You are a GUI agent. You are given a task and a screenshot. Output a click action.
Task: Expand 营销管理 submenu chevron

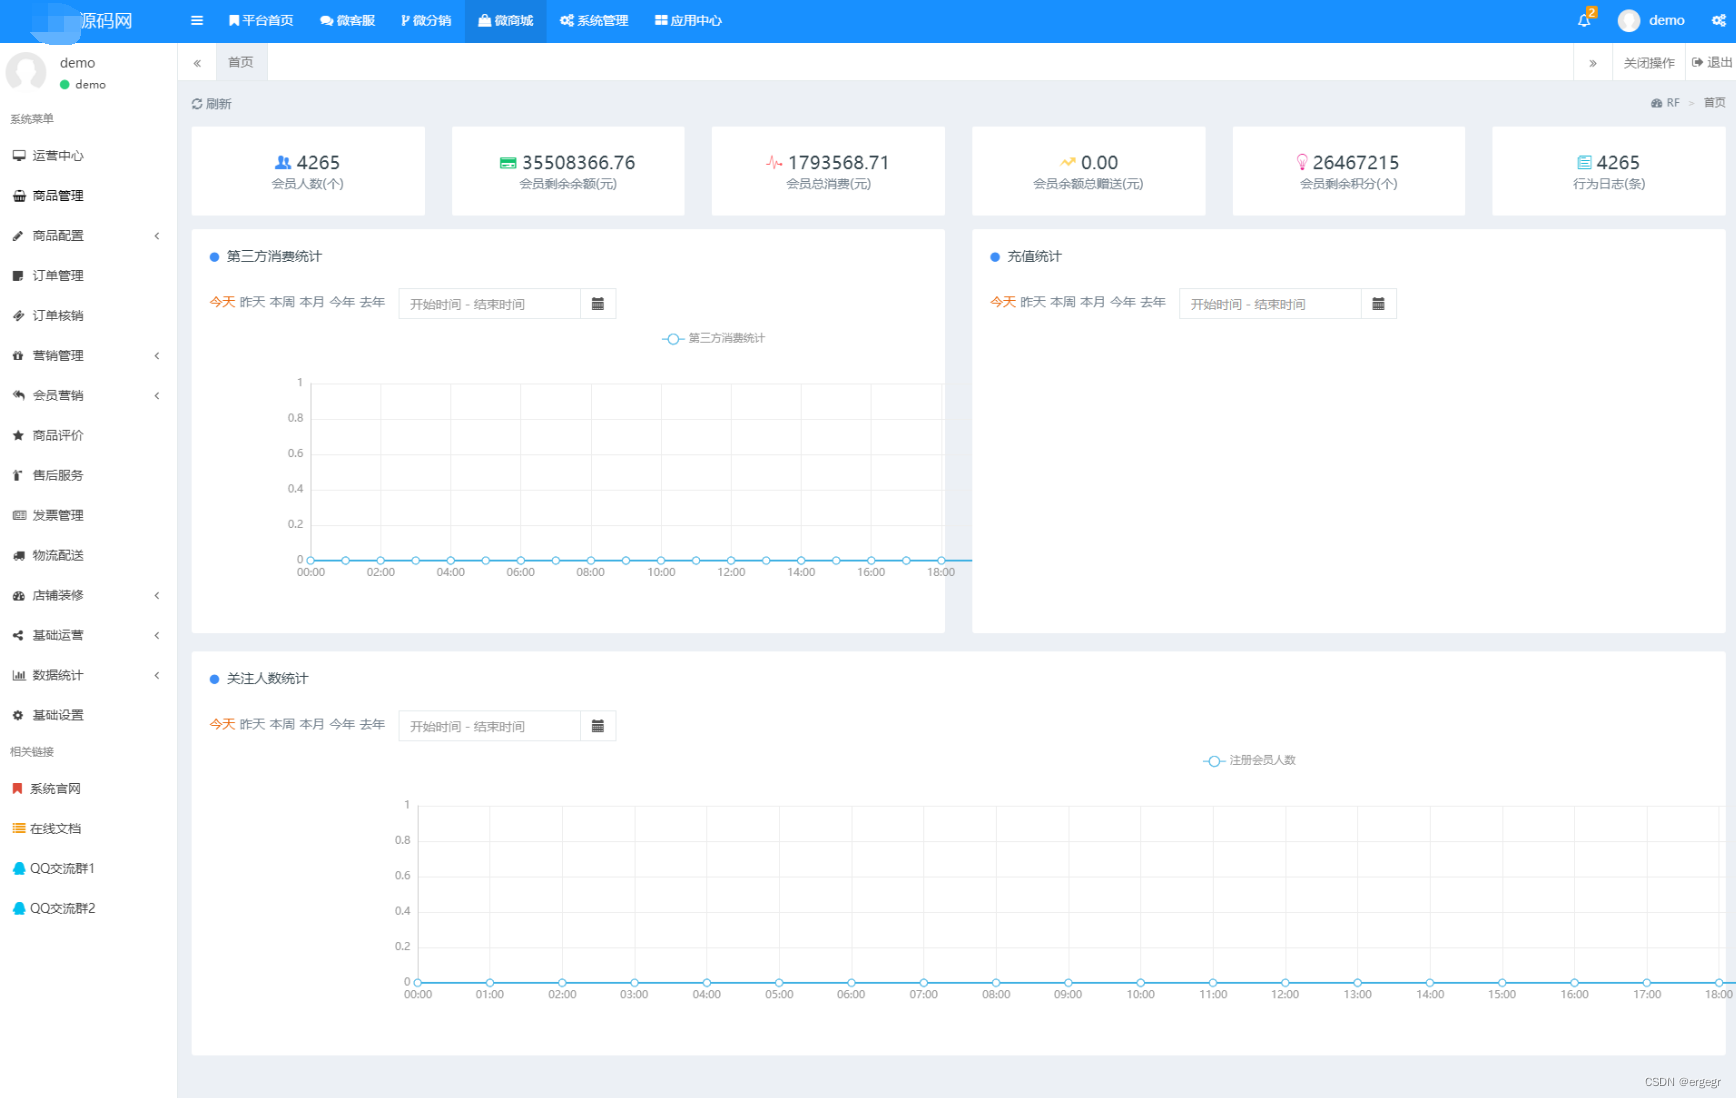coord(157,356)
